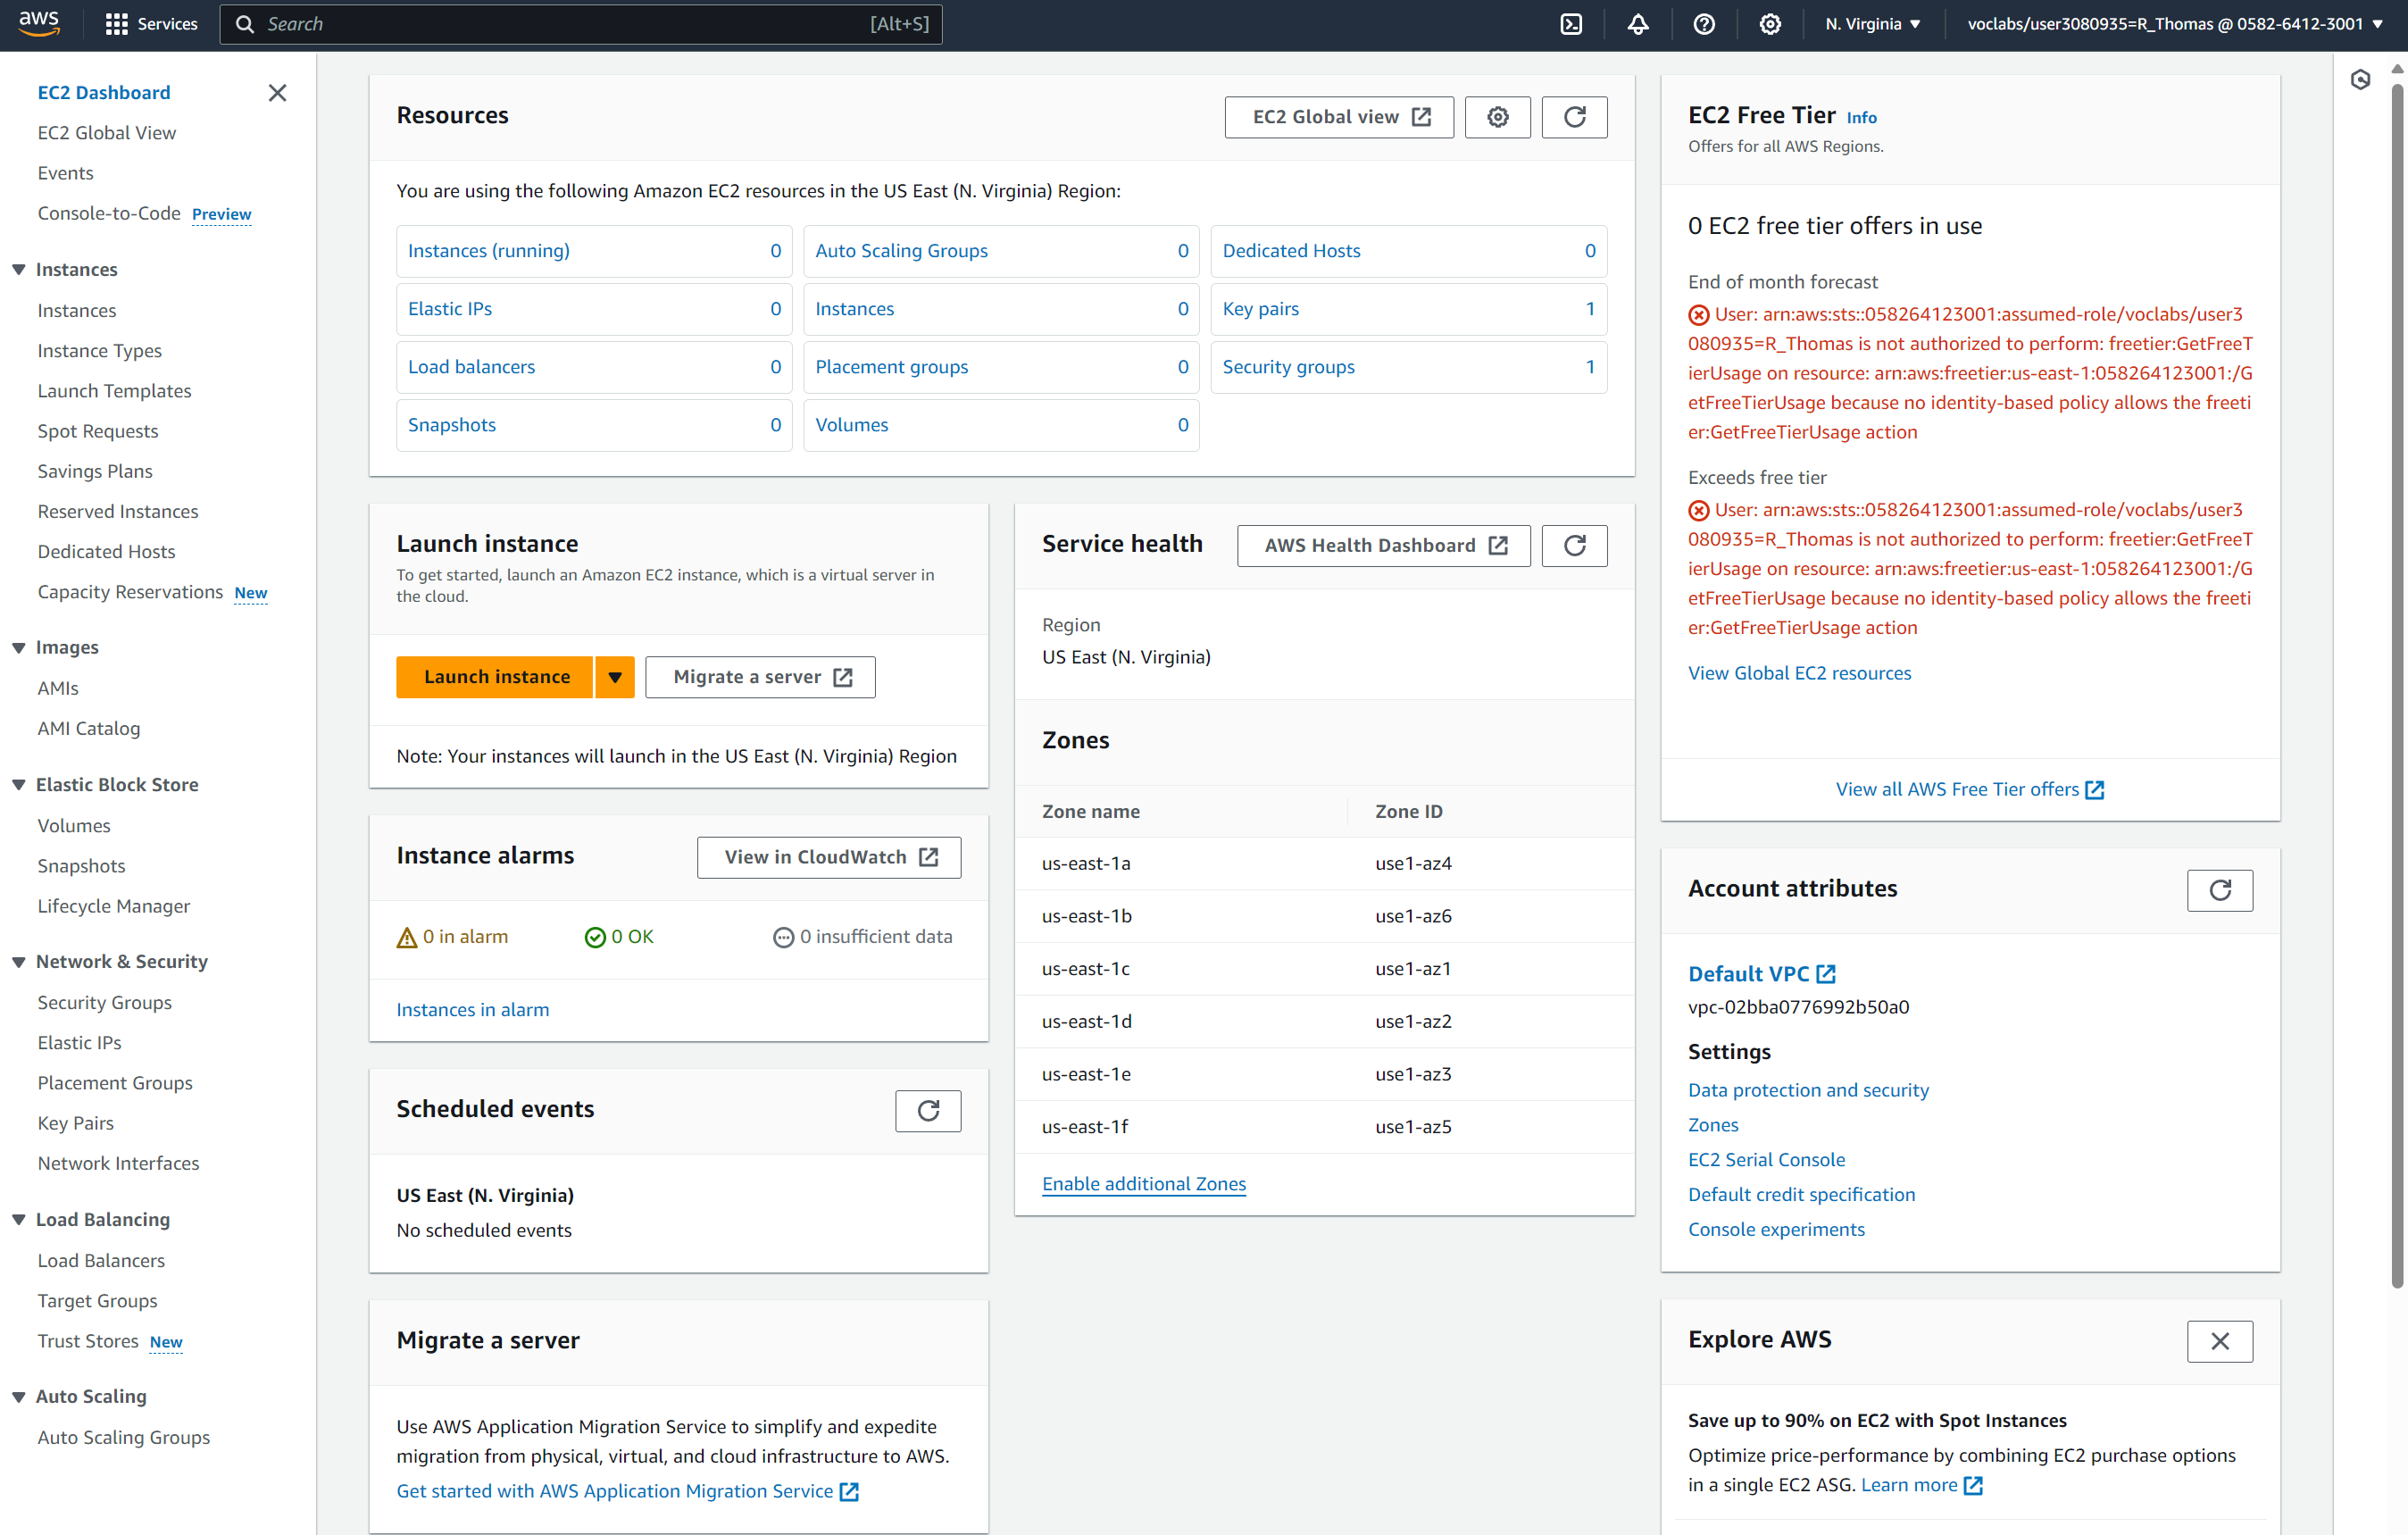Open EC2 Serial Console setting
The image size is (2408, 1535).
tap(1766, 1160)
